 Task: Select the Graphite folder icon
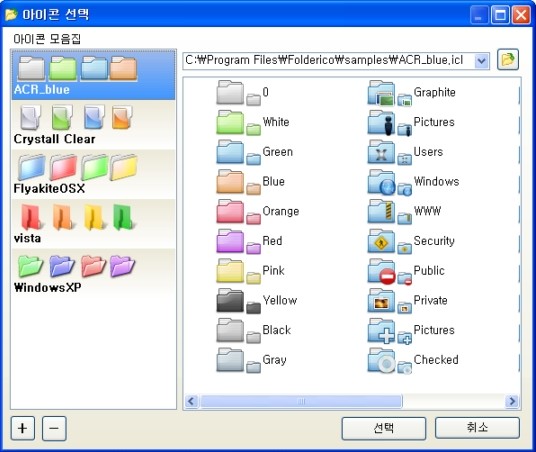click(x=381, y=92)
